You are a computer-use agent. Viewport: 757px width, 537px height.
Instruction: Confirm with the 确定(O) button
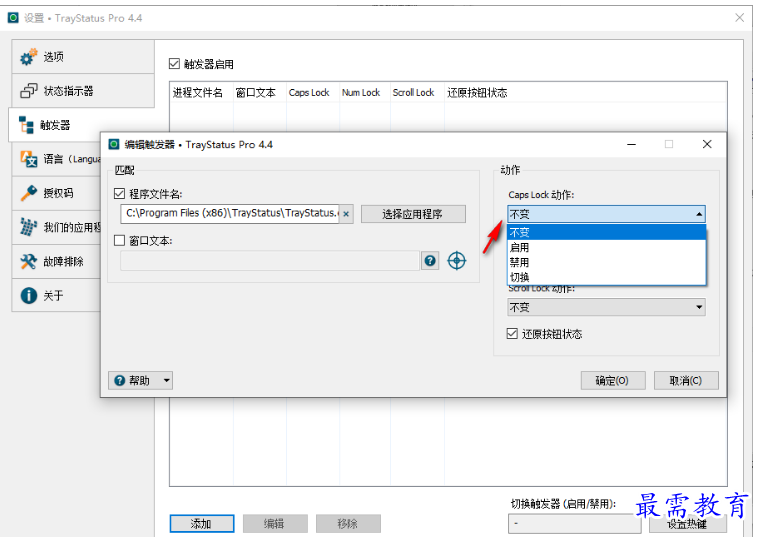[613, 381]
